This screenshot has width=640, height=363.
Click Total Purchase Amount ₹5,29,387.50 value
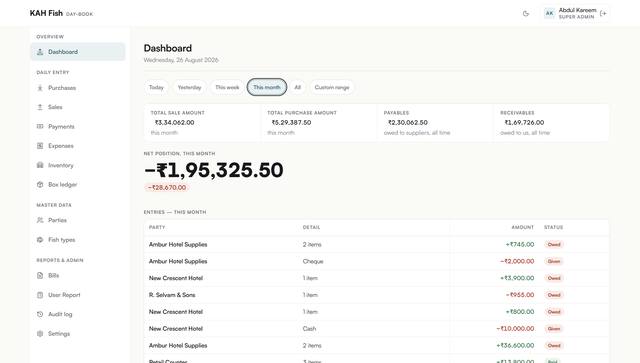291,122
